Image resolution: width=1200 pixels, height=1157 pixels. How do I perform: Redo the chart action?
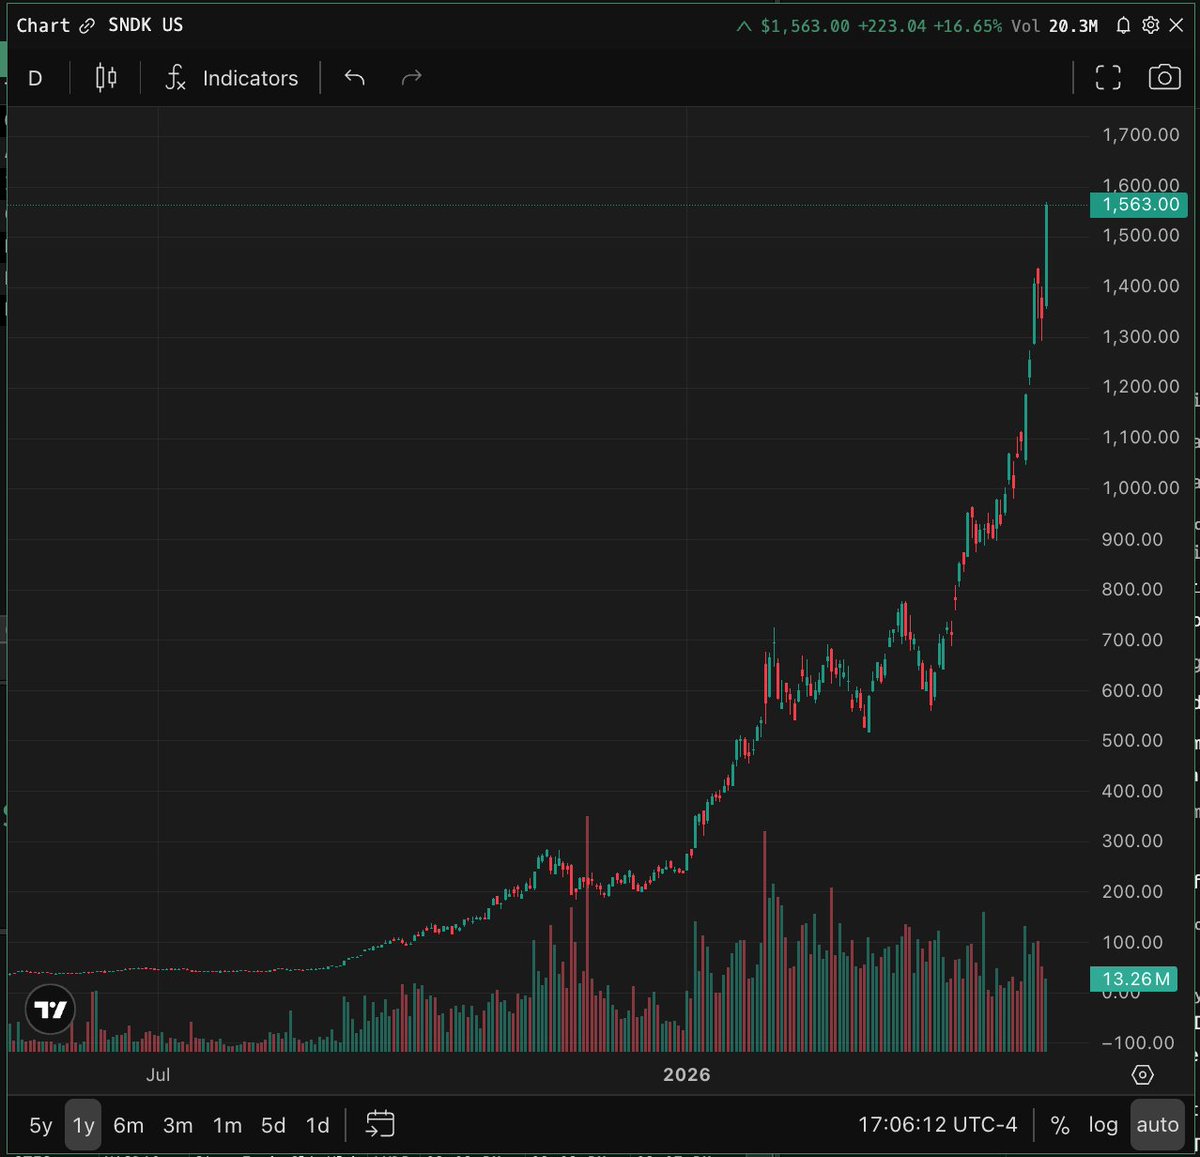tap(411, 78)
